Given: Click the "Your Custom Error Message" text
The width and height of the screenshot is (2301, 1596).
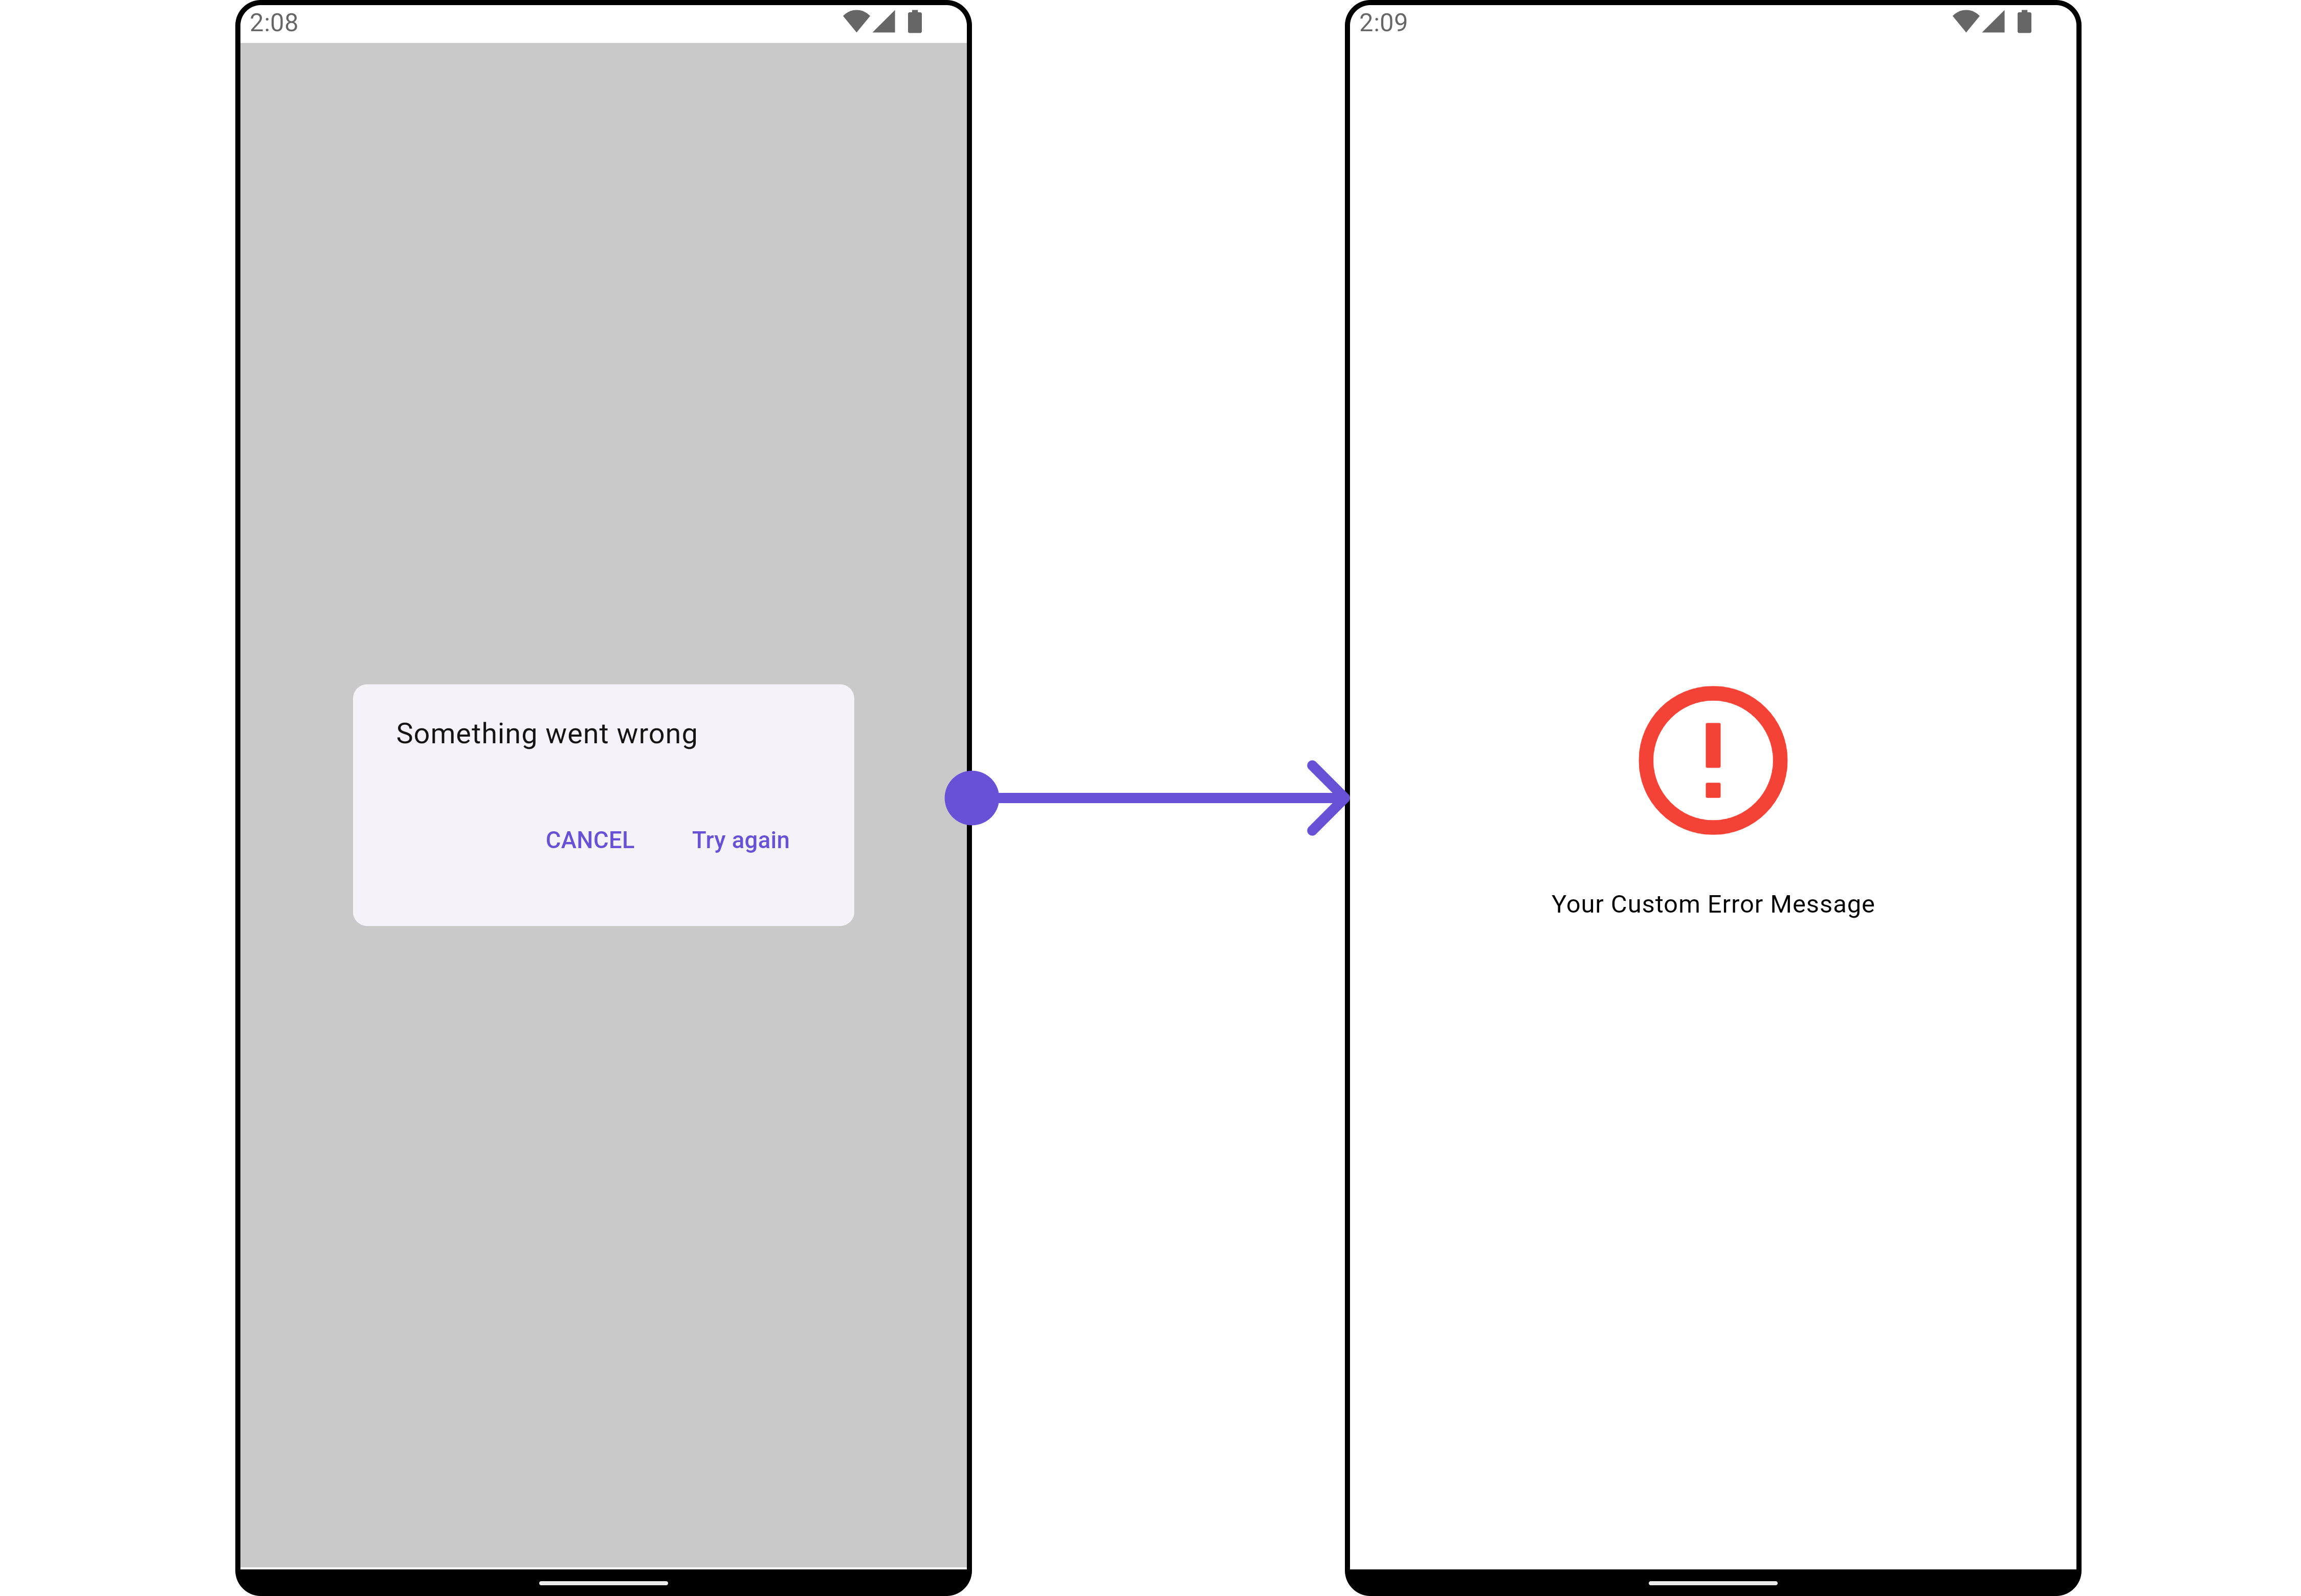Looking at the screenshot, I should click(x=1712, y=904).
